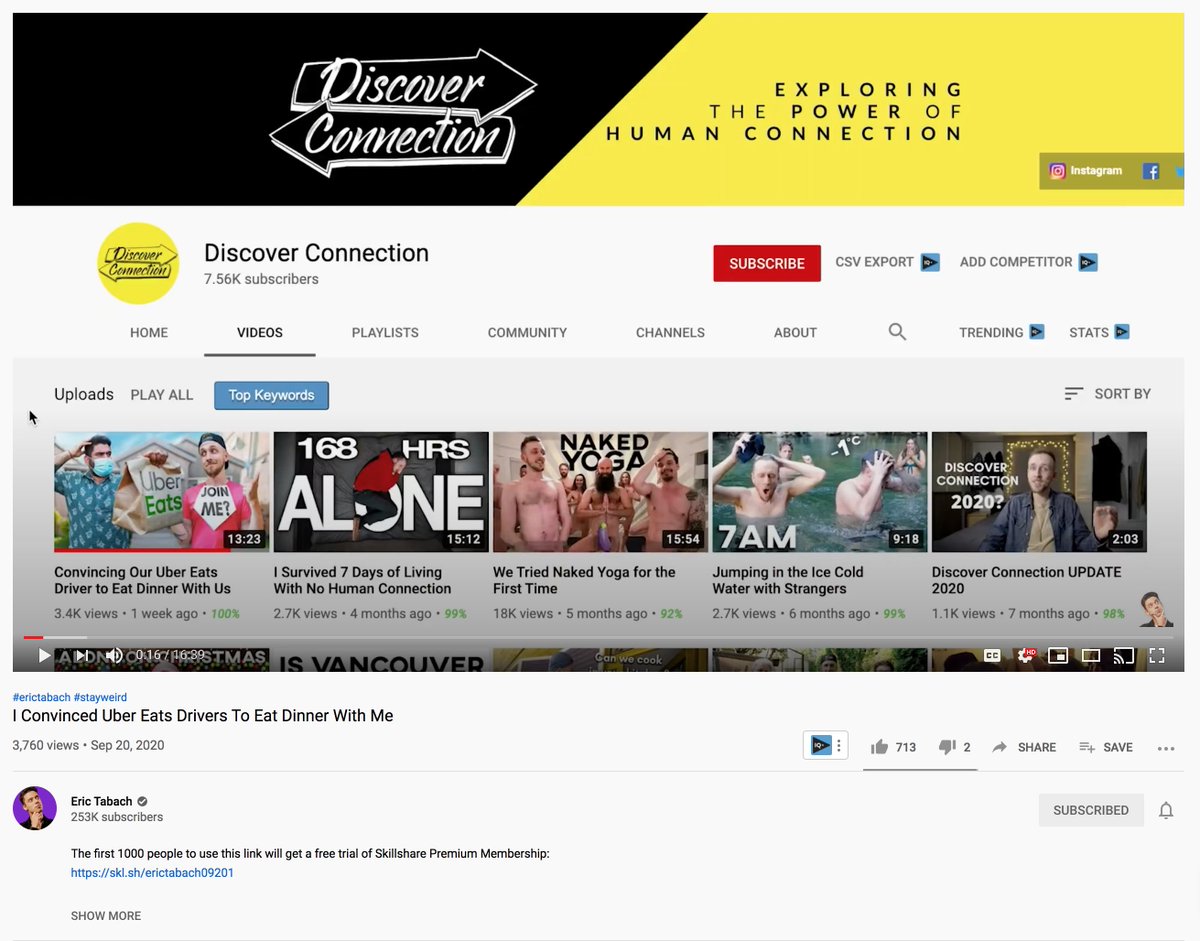Switch to theater mode icon
Image resolution: width=1200 pixels, height=941 pixels.
click(x=1091, y=656)
